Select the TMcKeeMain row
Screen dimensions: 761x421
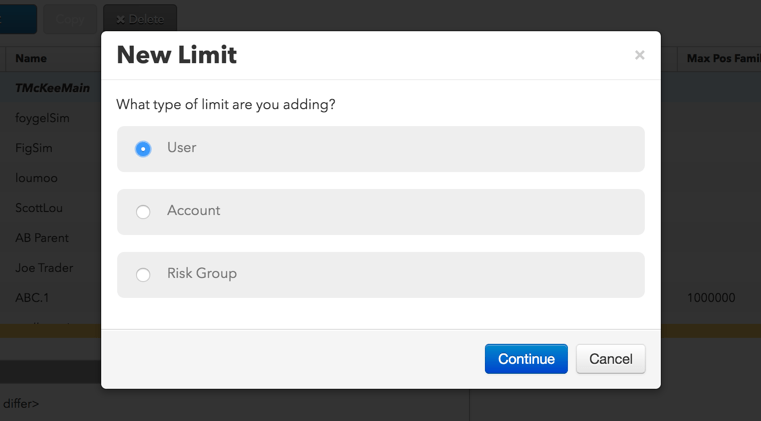(x=50, y=88)
